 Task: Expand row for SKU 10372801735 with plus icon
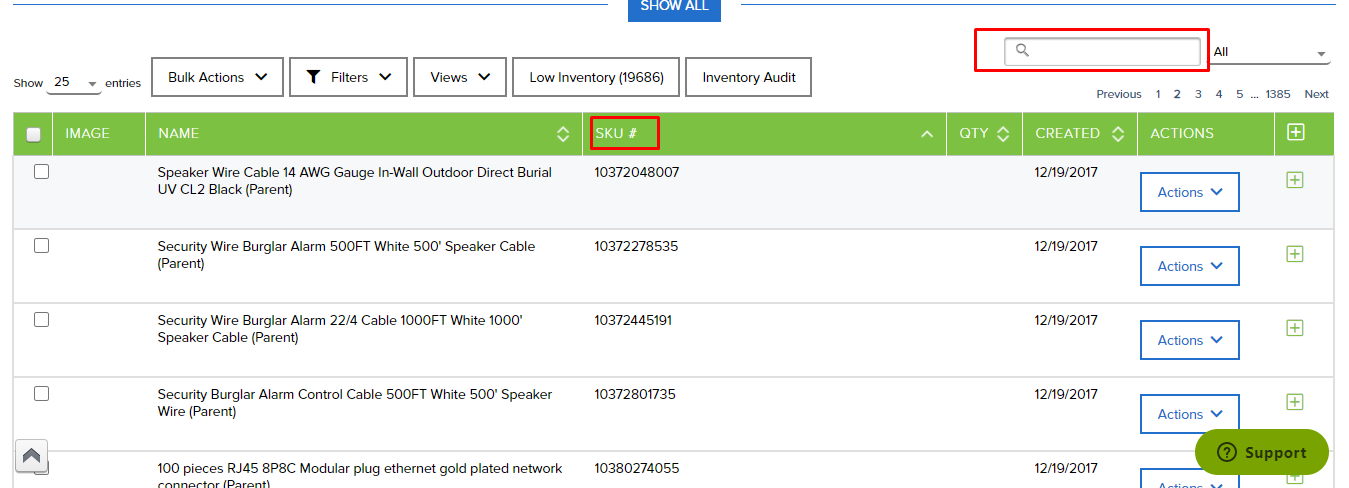pyautogui.click(x=1294, y=402)
